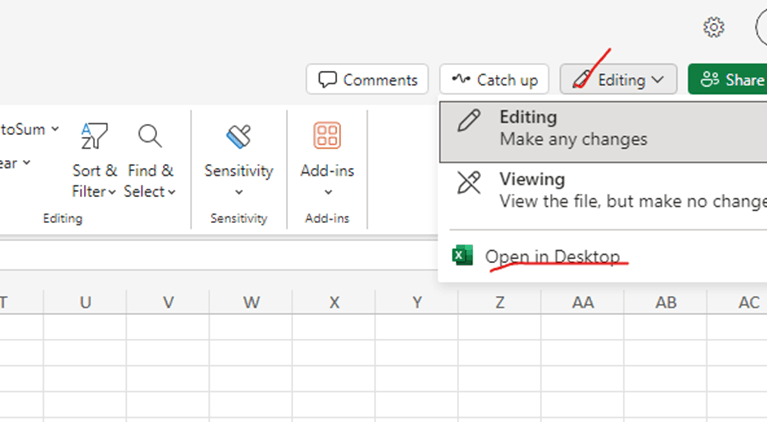Viewport: 767px width, 422px height.
Task: Select Editing mode, Make any changes
Action: point(603,132)
